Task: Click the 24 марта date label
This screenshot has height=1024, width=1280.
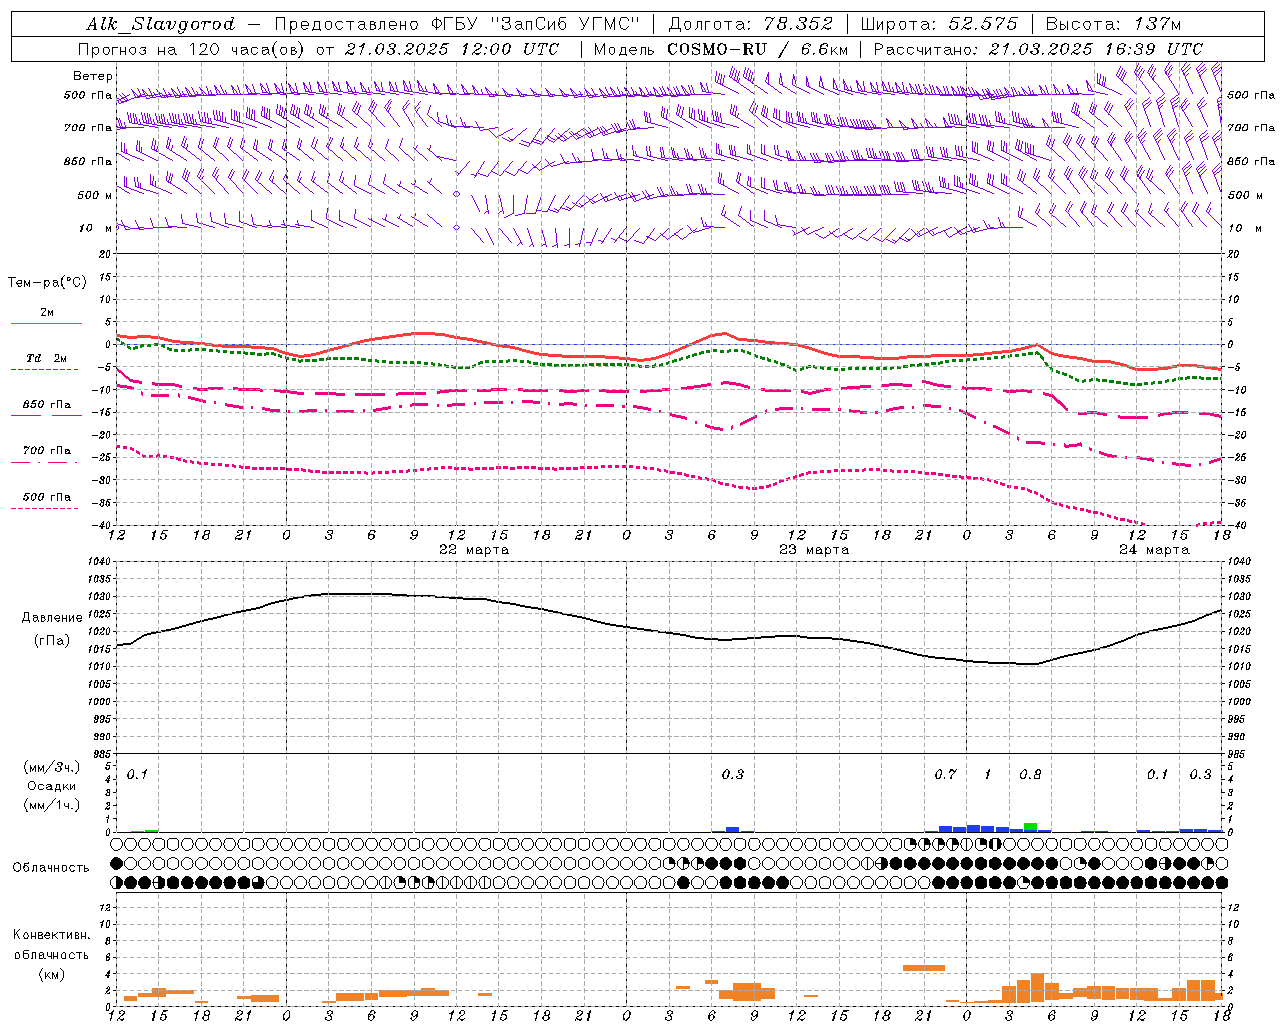Action: click(1154, 550)
